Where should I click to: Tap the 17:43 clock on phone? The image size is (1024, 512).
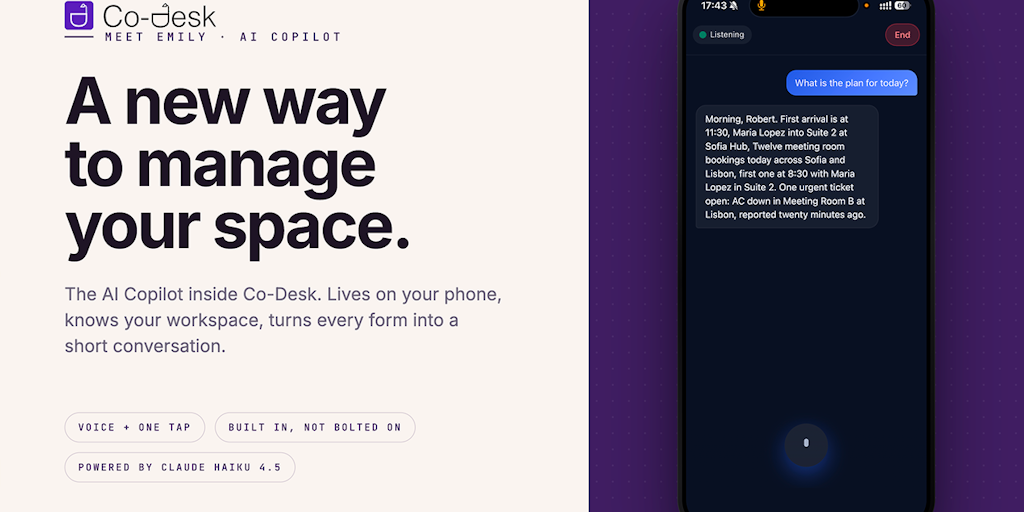pos(713,5)
